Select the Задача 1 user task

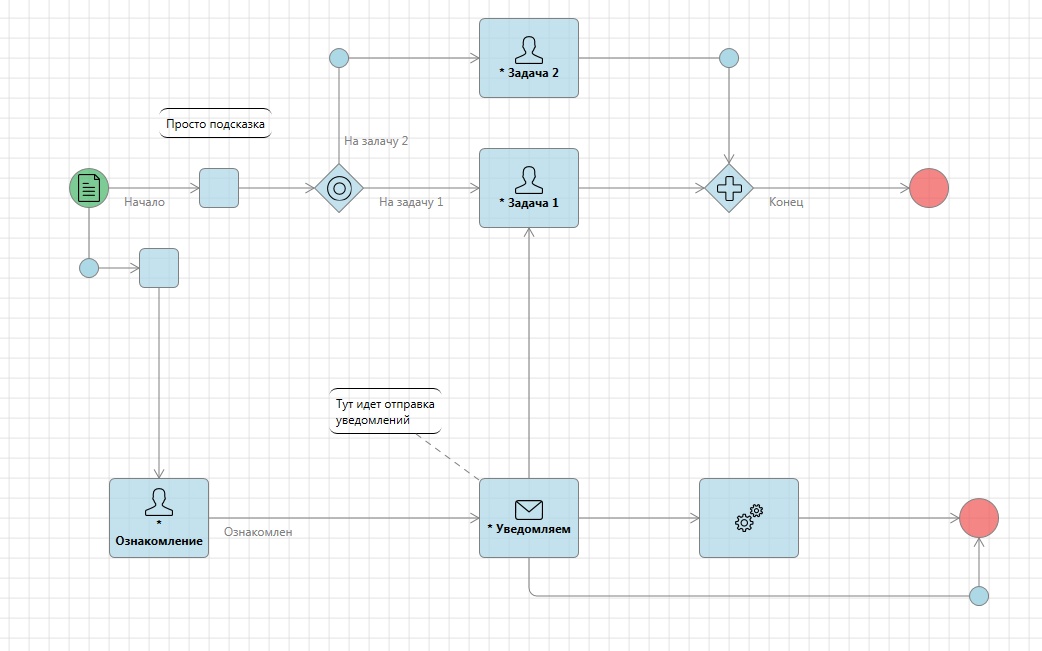coord(529,188)
